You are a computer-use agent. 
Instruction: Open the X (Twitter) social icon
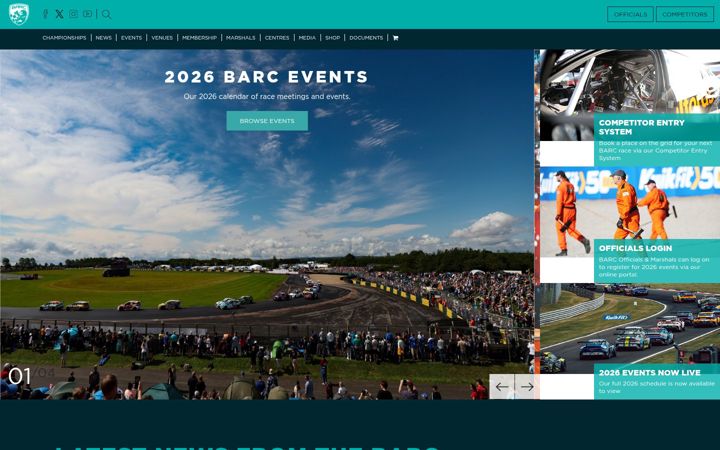[59, 14]
